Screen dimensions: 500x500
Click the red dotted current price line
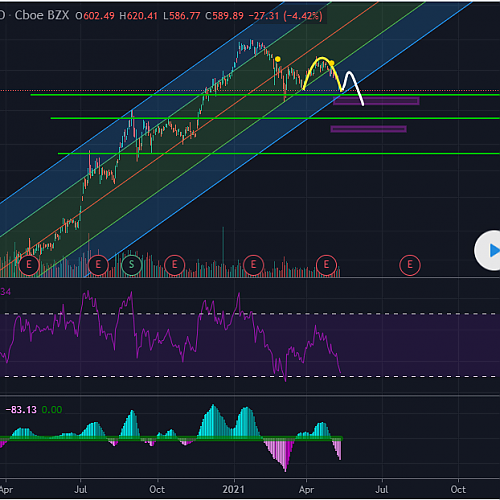pyautogui.click(x=250, y=90)
